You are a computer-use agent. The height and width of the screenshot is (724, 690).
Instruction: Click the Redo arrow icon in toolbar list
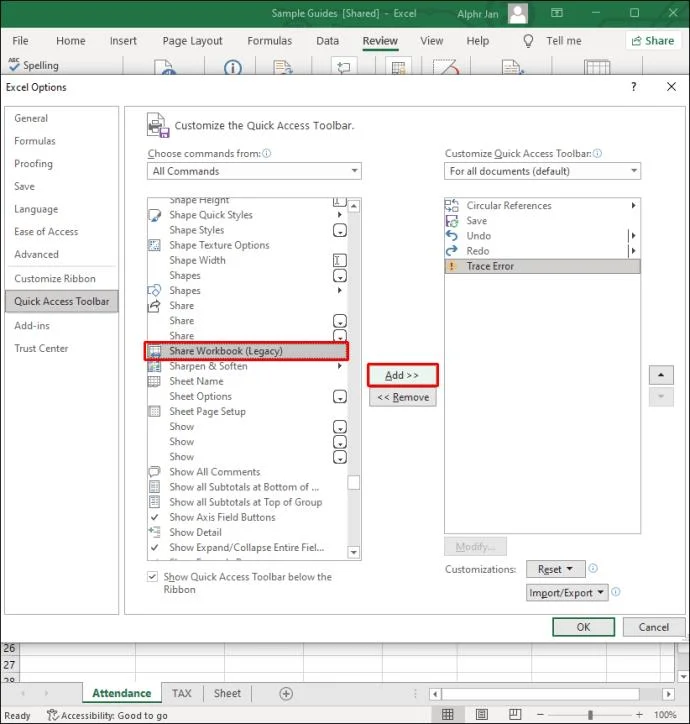452,251
